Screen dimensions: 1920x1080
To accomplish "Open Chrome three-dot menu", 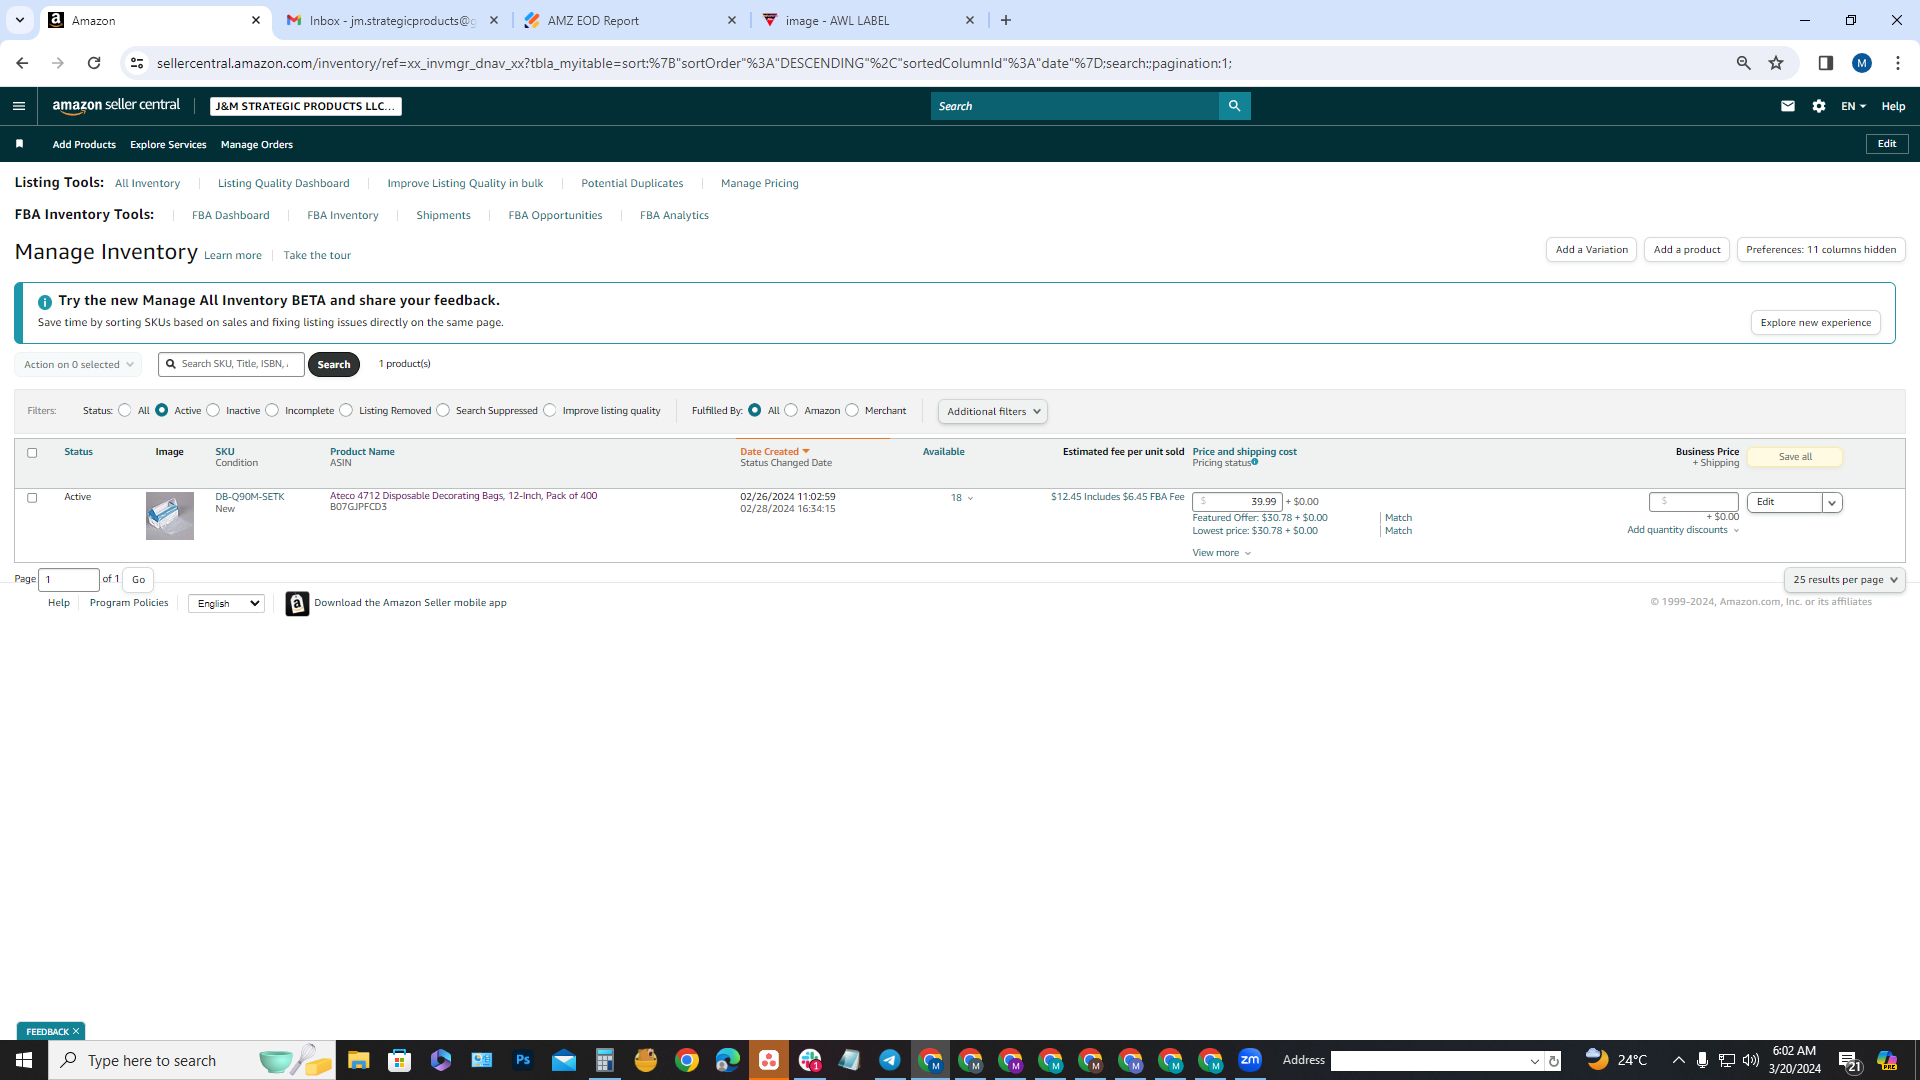I will [1897, 63].
